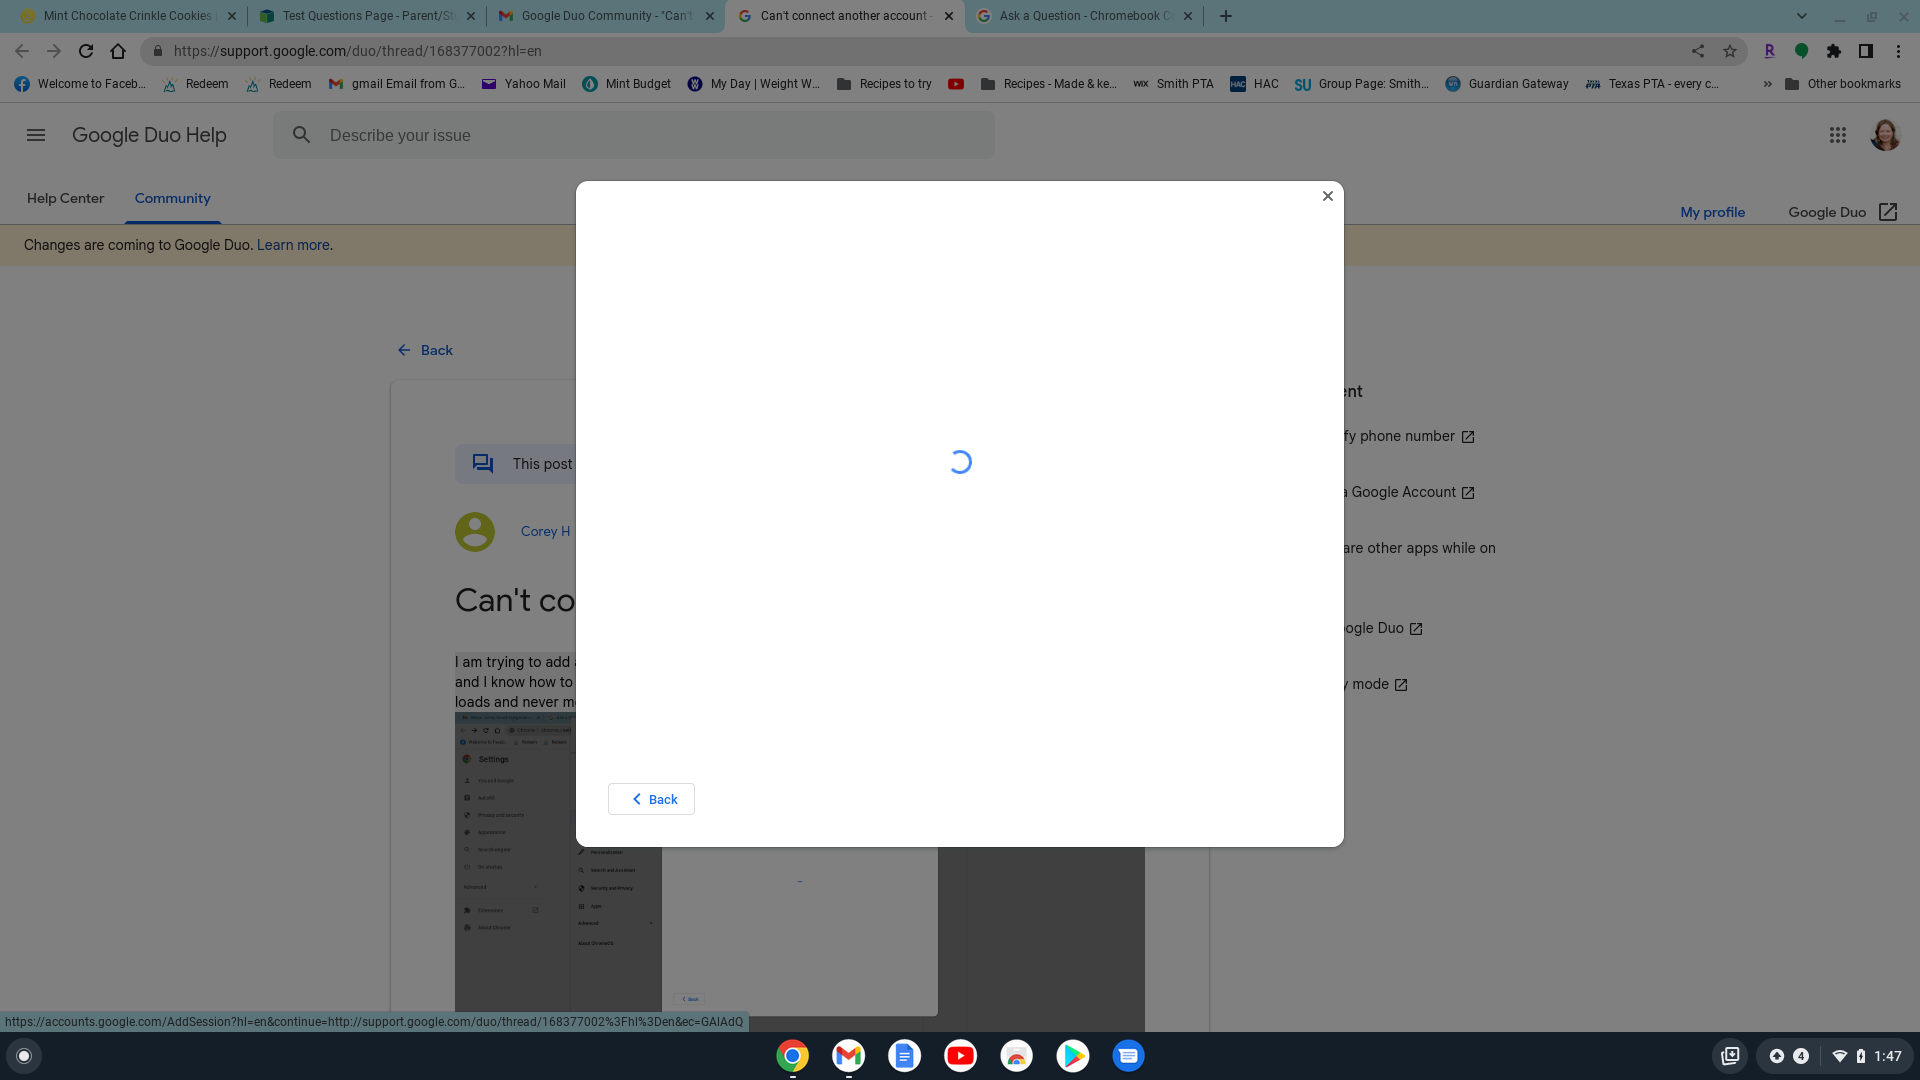Click the Help Center tab

(65, 198)
